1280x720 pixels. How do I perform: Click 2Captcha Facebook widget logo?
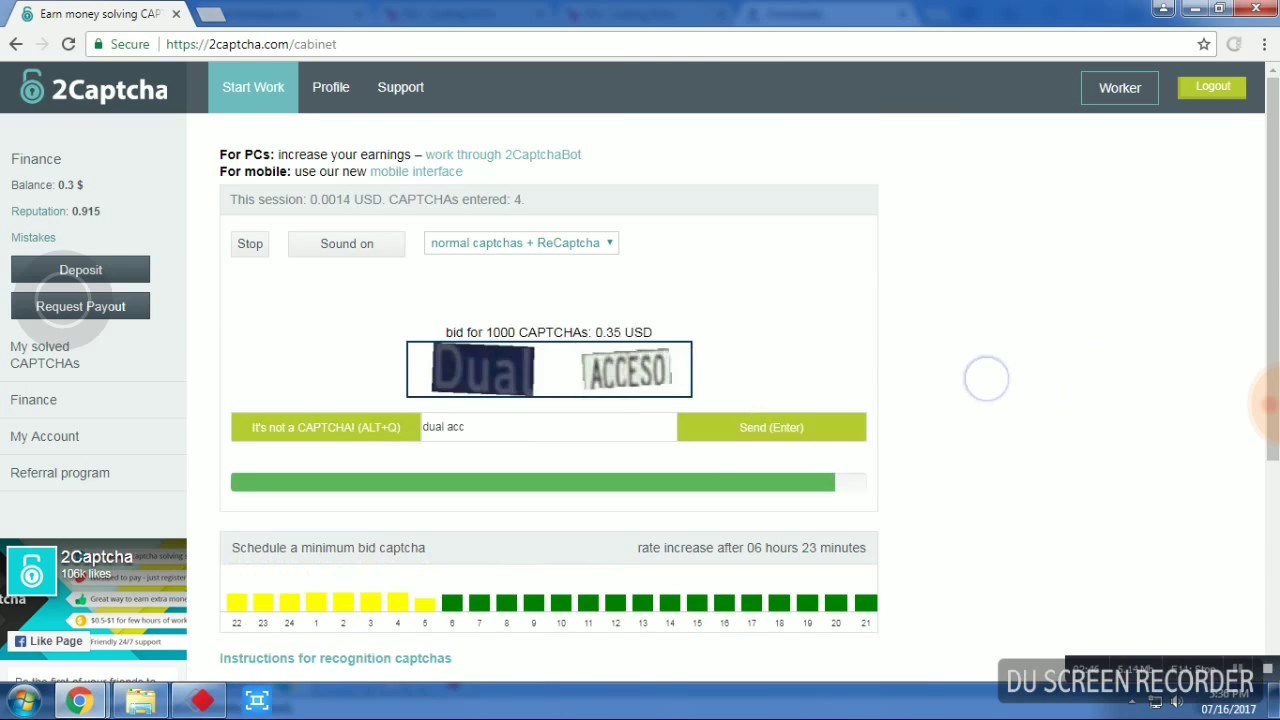point(31,571)
